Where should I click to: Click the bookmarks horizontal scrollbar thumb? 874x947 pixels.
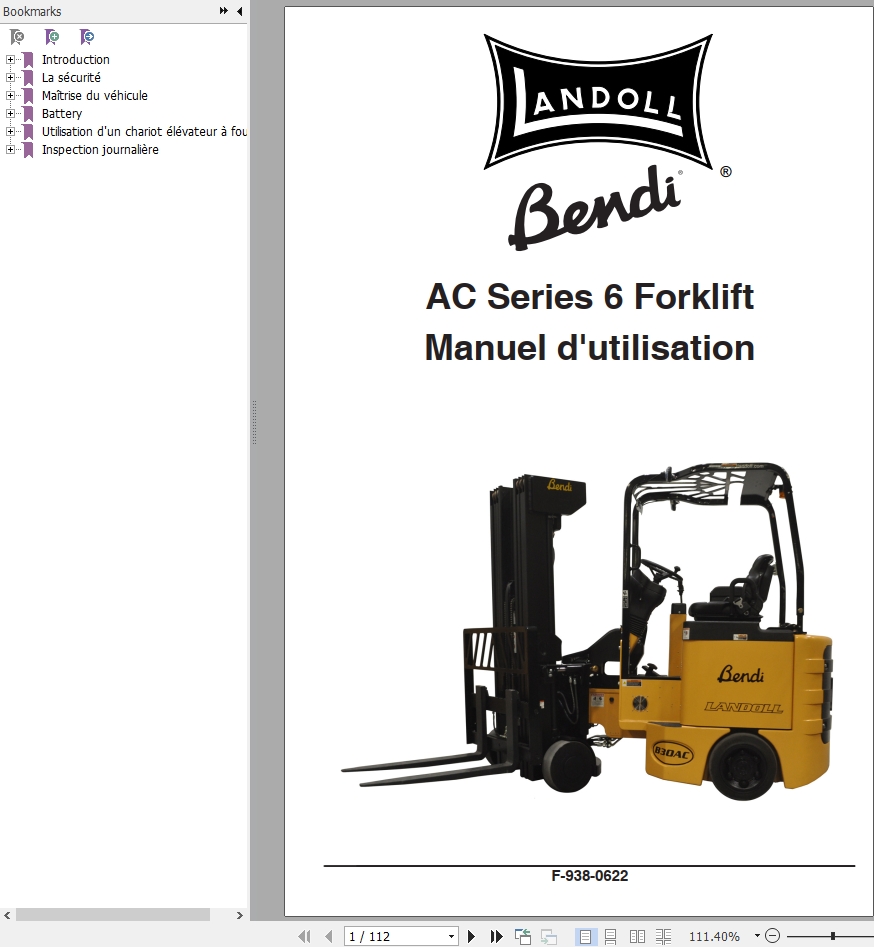pyautogui.click(x=113, y=916)
